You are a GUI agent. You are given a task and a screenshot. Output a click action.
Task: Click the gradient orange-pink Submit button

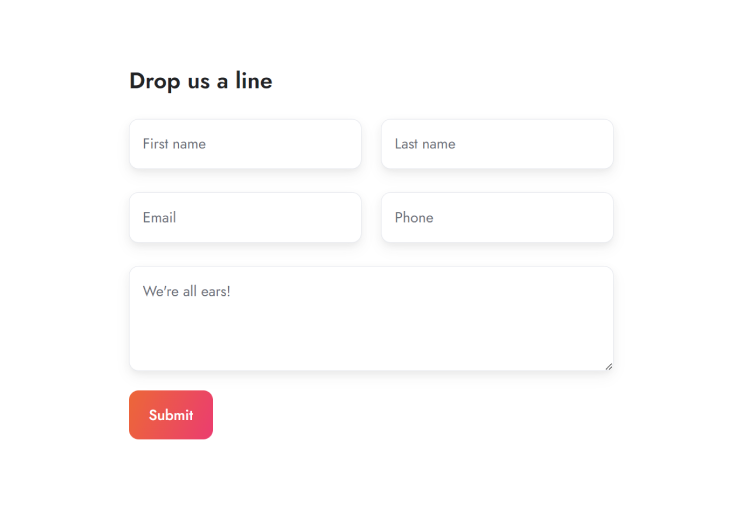(171, 415)
